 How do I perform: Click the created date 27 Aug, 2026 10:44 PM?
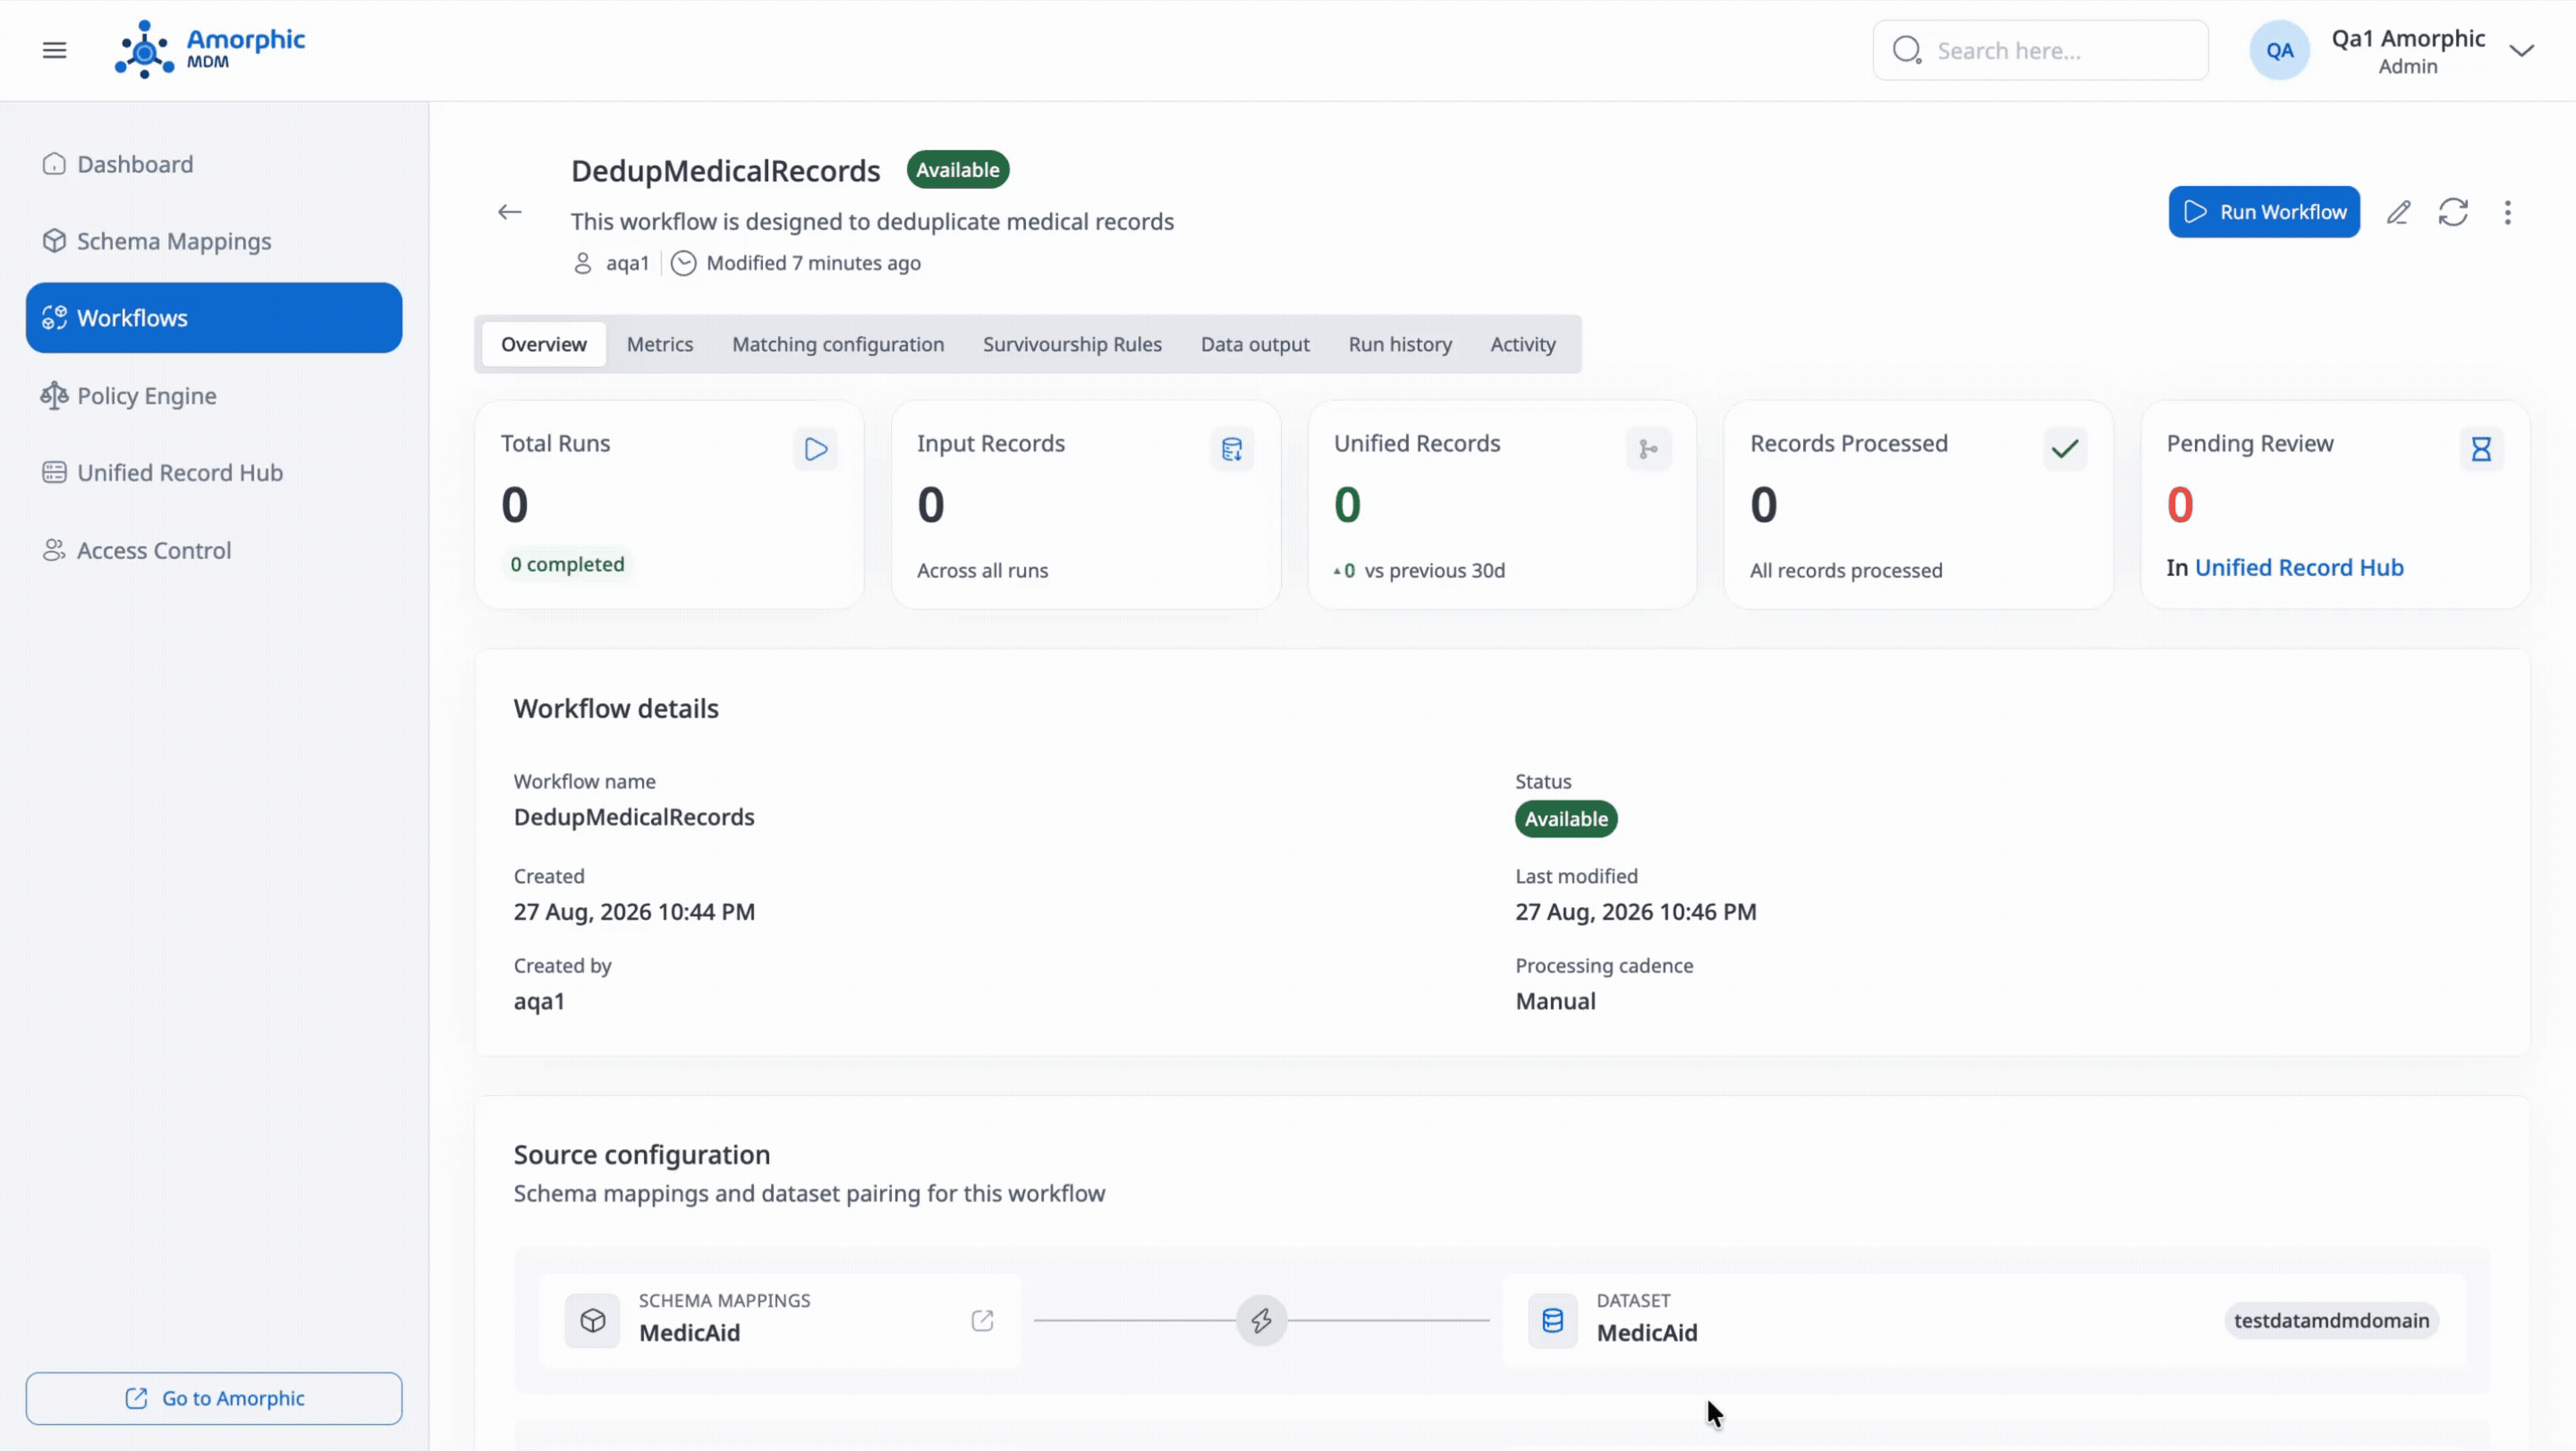tap(634, 912)
